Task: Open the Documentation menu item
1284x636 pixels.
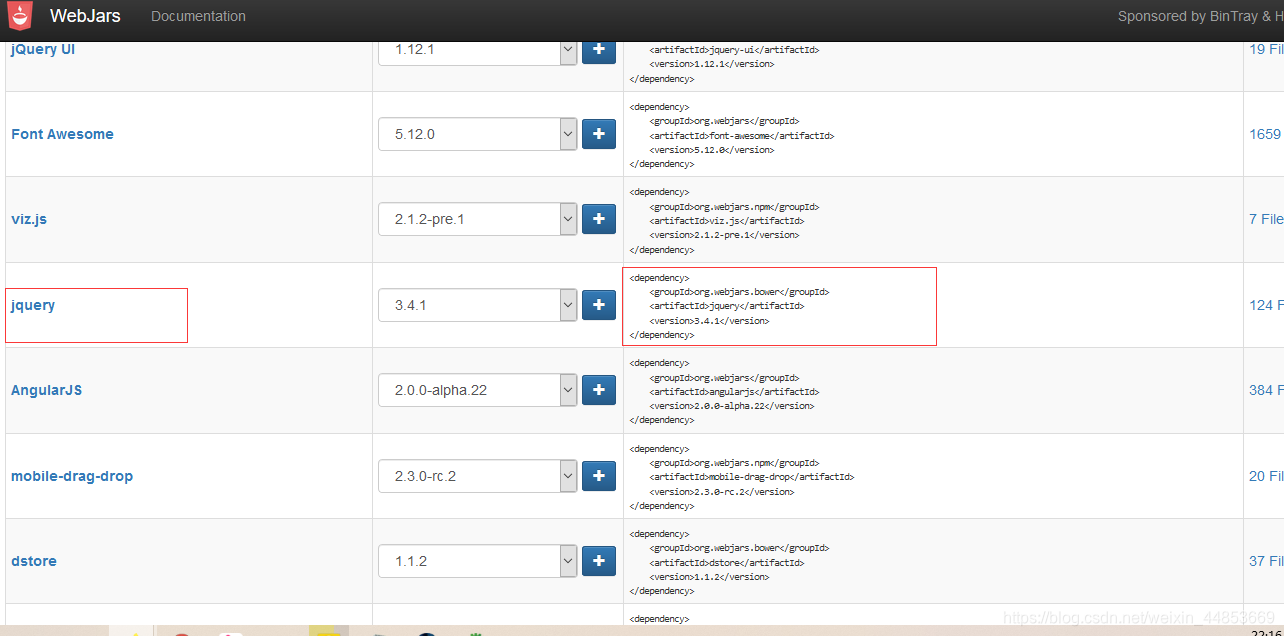Action: click(x=198, y=16)
